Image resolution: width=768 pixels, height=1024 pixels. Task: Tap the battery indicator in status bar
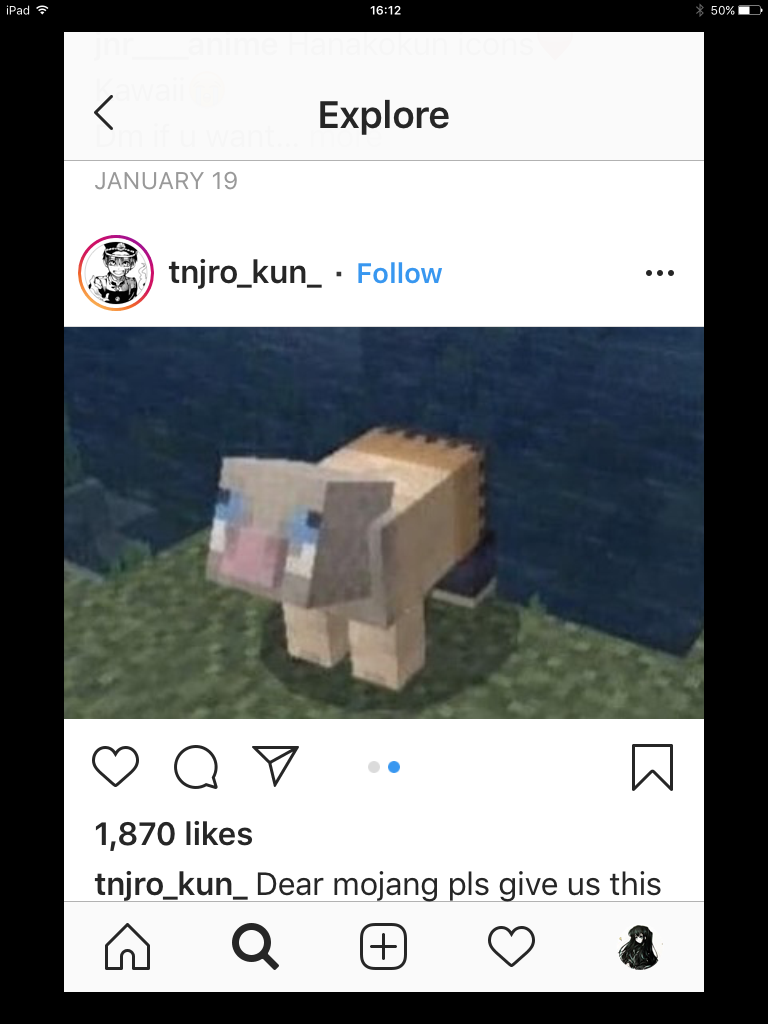750,10
